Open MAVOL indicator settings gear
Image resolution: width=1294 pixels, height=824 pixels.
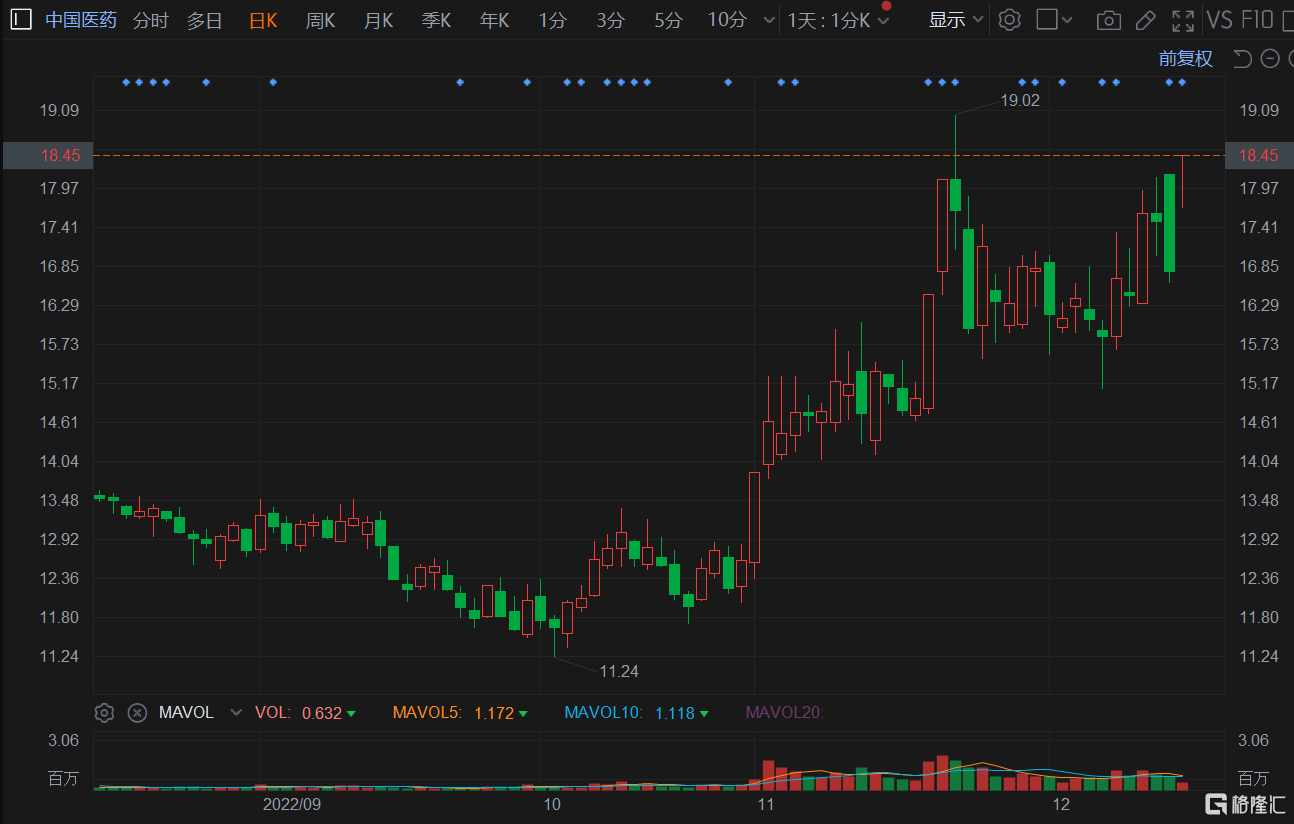tap(104, 713)
